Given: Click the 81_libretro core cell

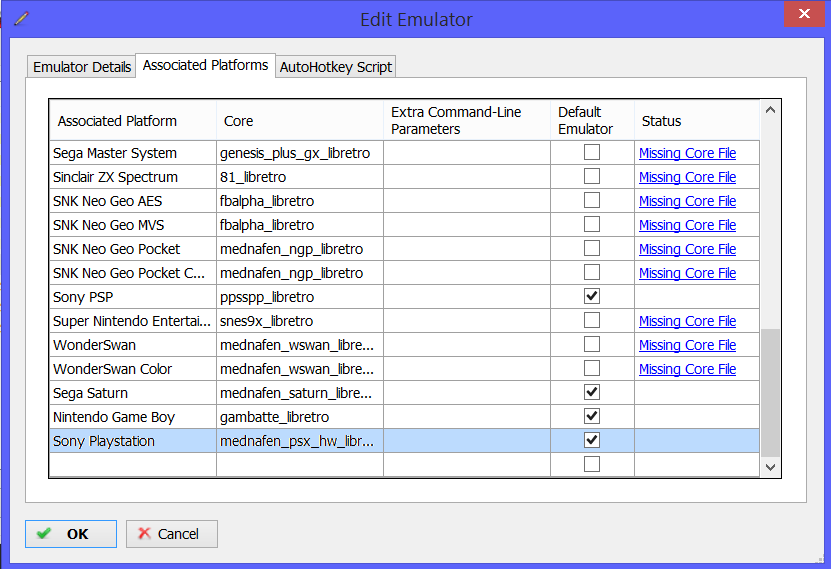Looking at the screenshot, I should 300,177.
